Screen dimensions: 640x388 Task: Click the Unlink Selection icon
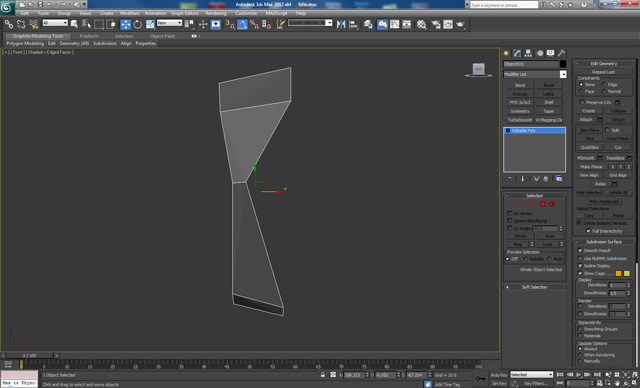click(21, 24)
